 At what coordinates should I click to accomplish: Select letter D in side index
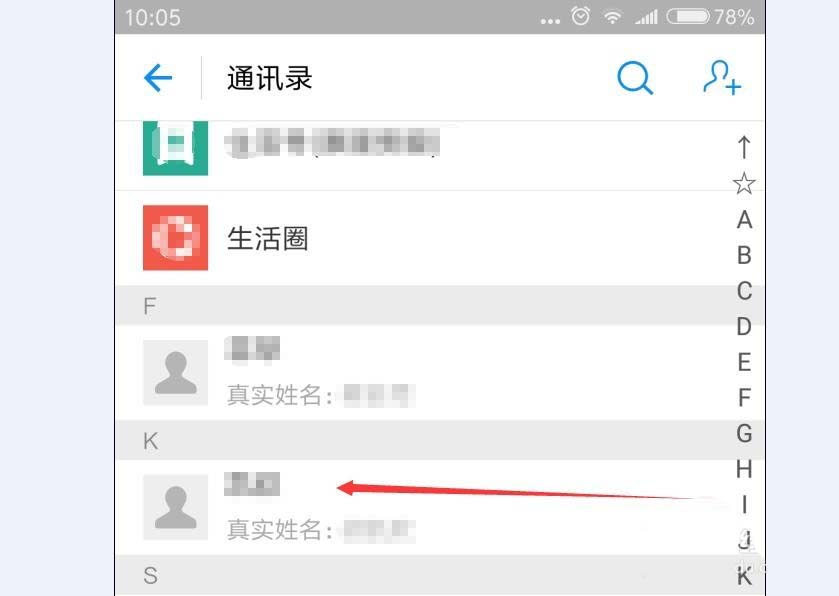point(744,326)
